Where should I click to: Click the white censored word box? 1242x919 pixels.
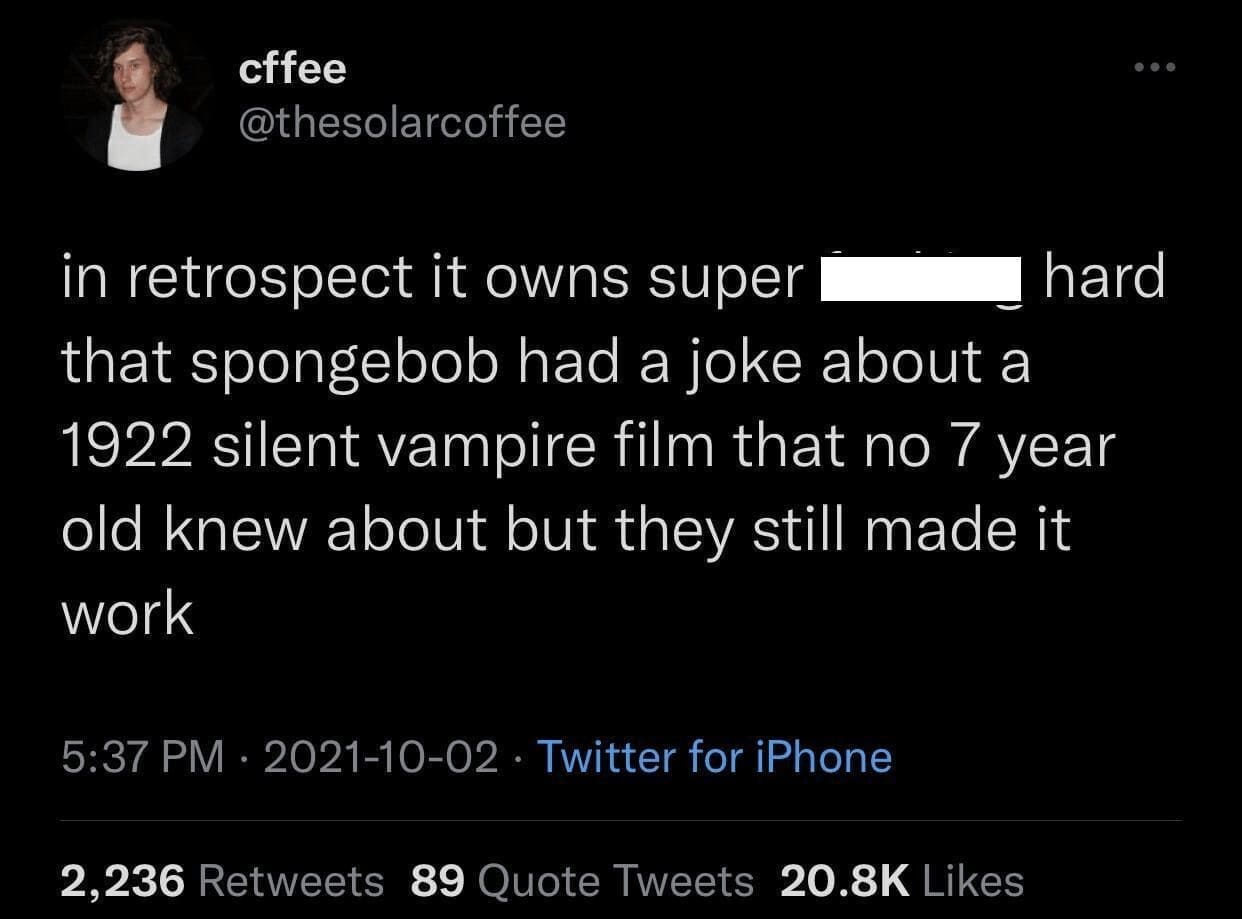(x=920, y=279)
